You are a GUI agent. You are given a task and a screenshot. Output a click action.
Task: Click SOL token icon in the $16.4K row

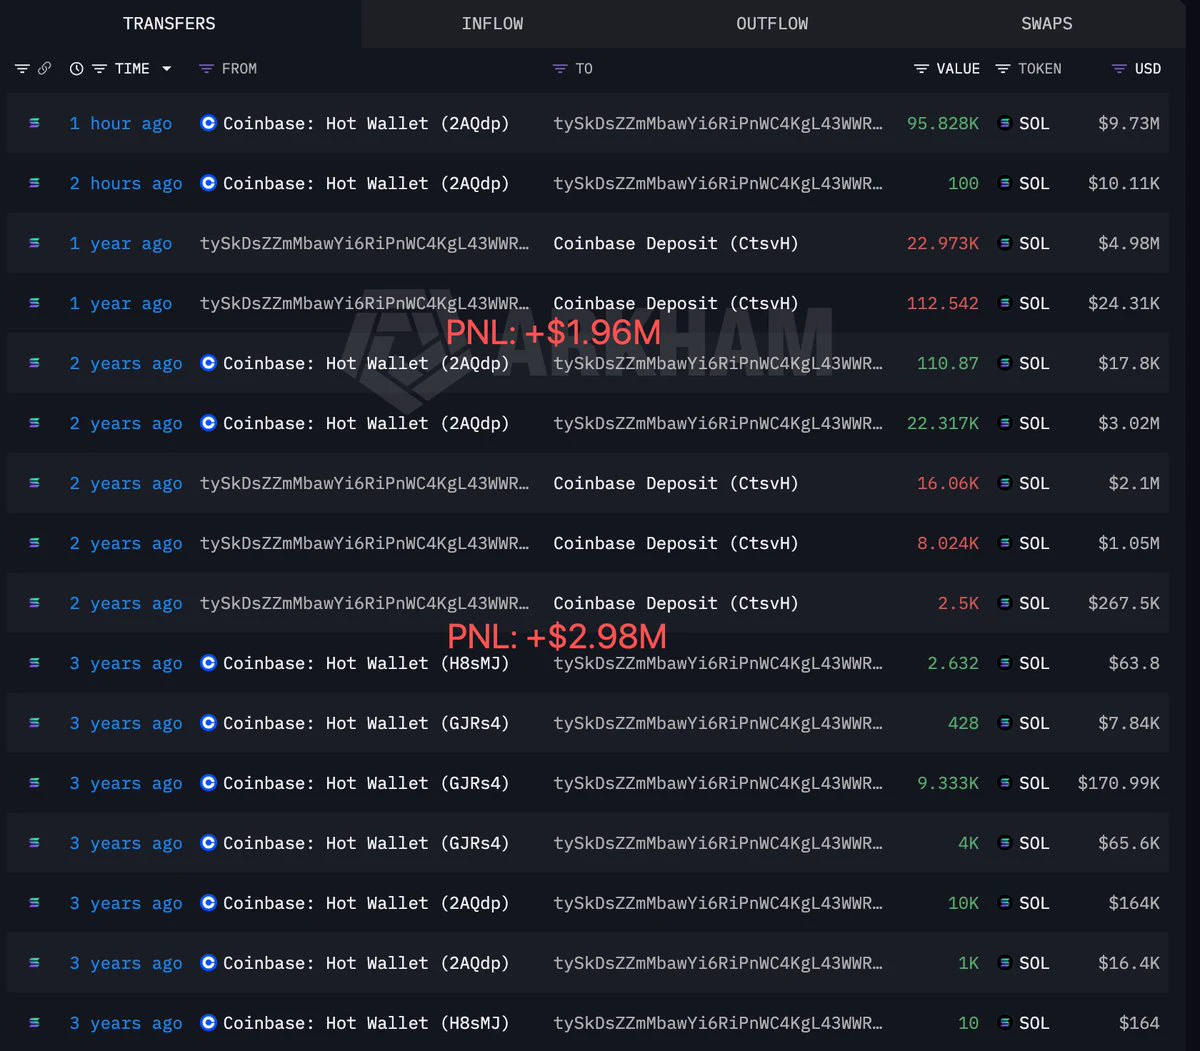point(1004,963)
